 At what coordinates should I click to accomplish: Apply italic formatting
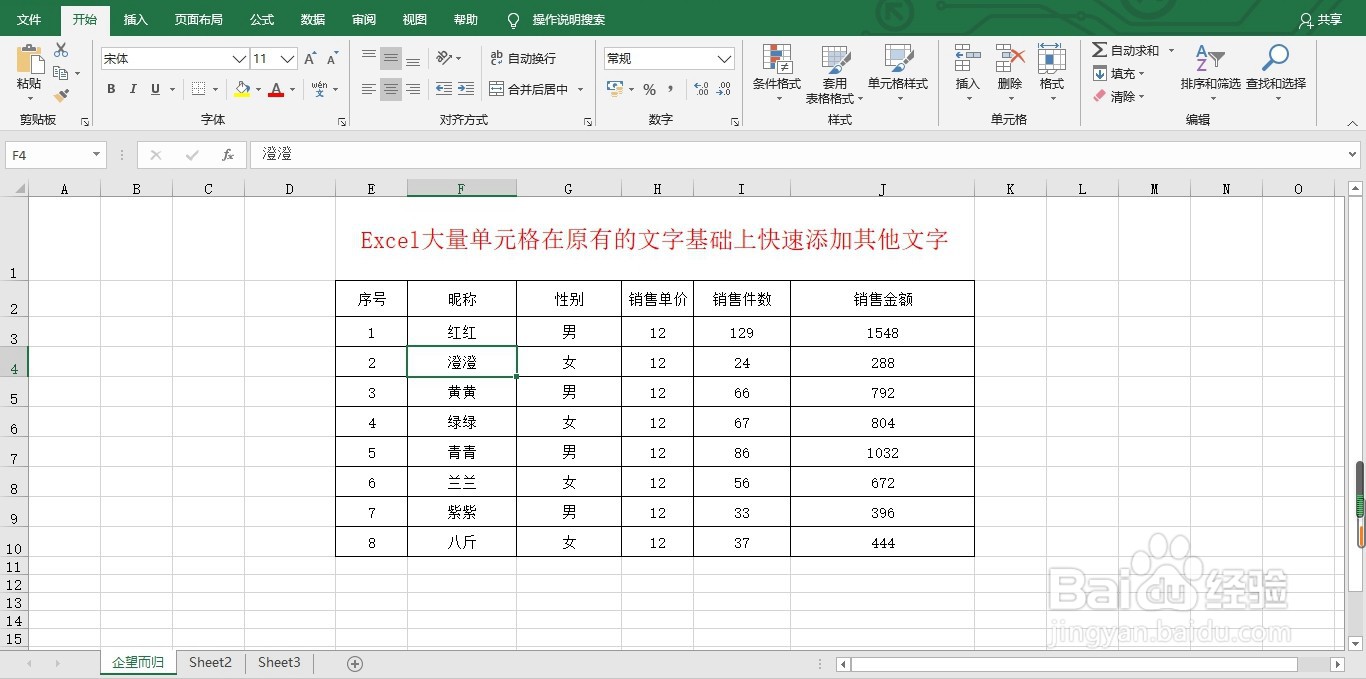click(x=133, y=89)
